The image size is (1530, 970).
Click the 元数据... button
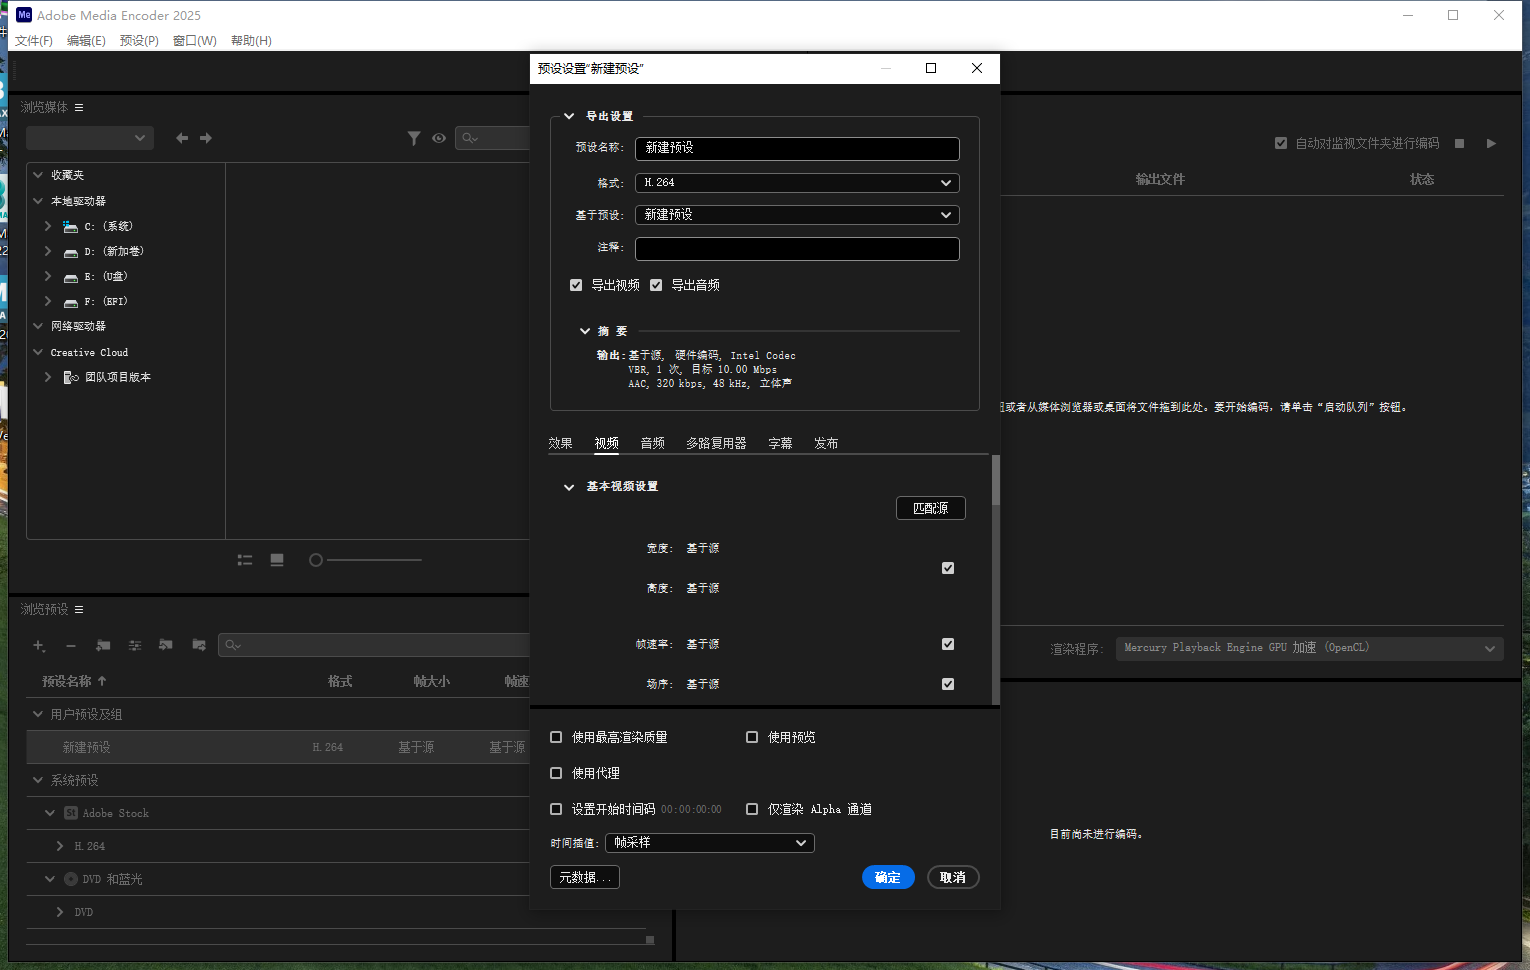click(x=585, y=877)
